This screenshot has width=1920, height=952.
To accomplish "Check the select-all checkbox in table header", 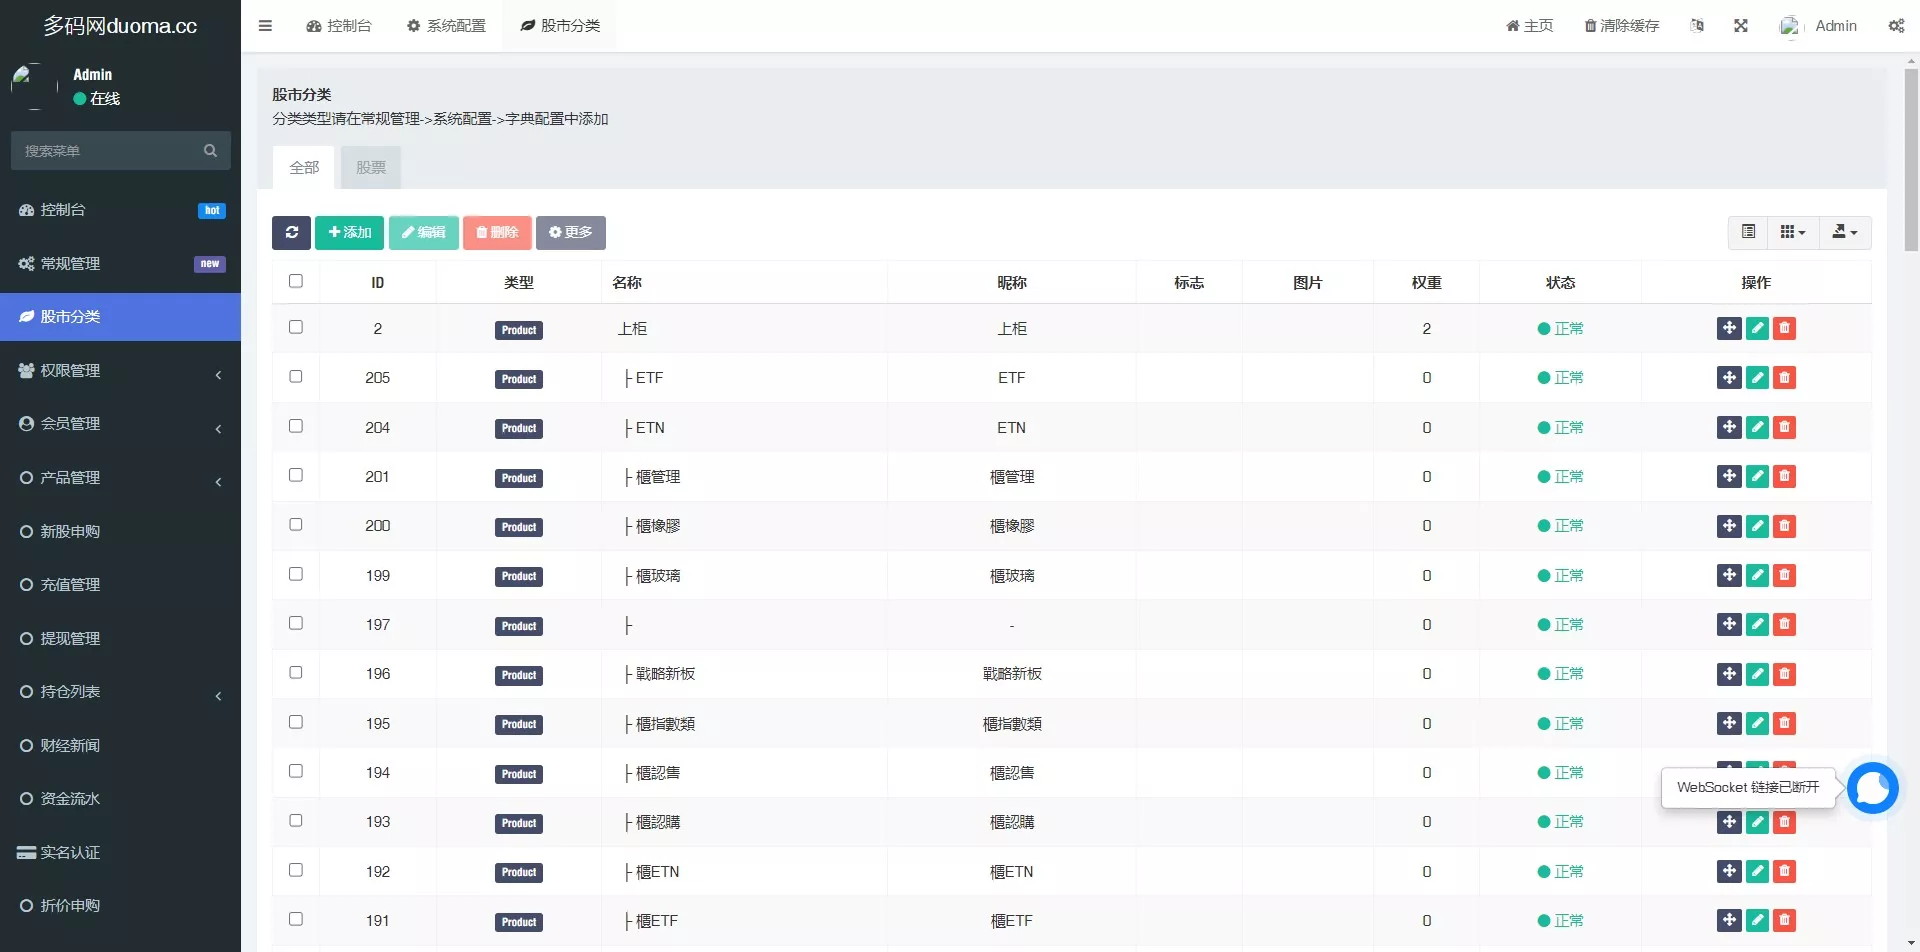I will click(x=296, y=282).
